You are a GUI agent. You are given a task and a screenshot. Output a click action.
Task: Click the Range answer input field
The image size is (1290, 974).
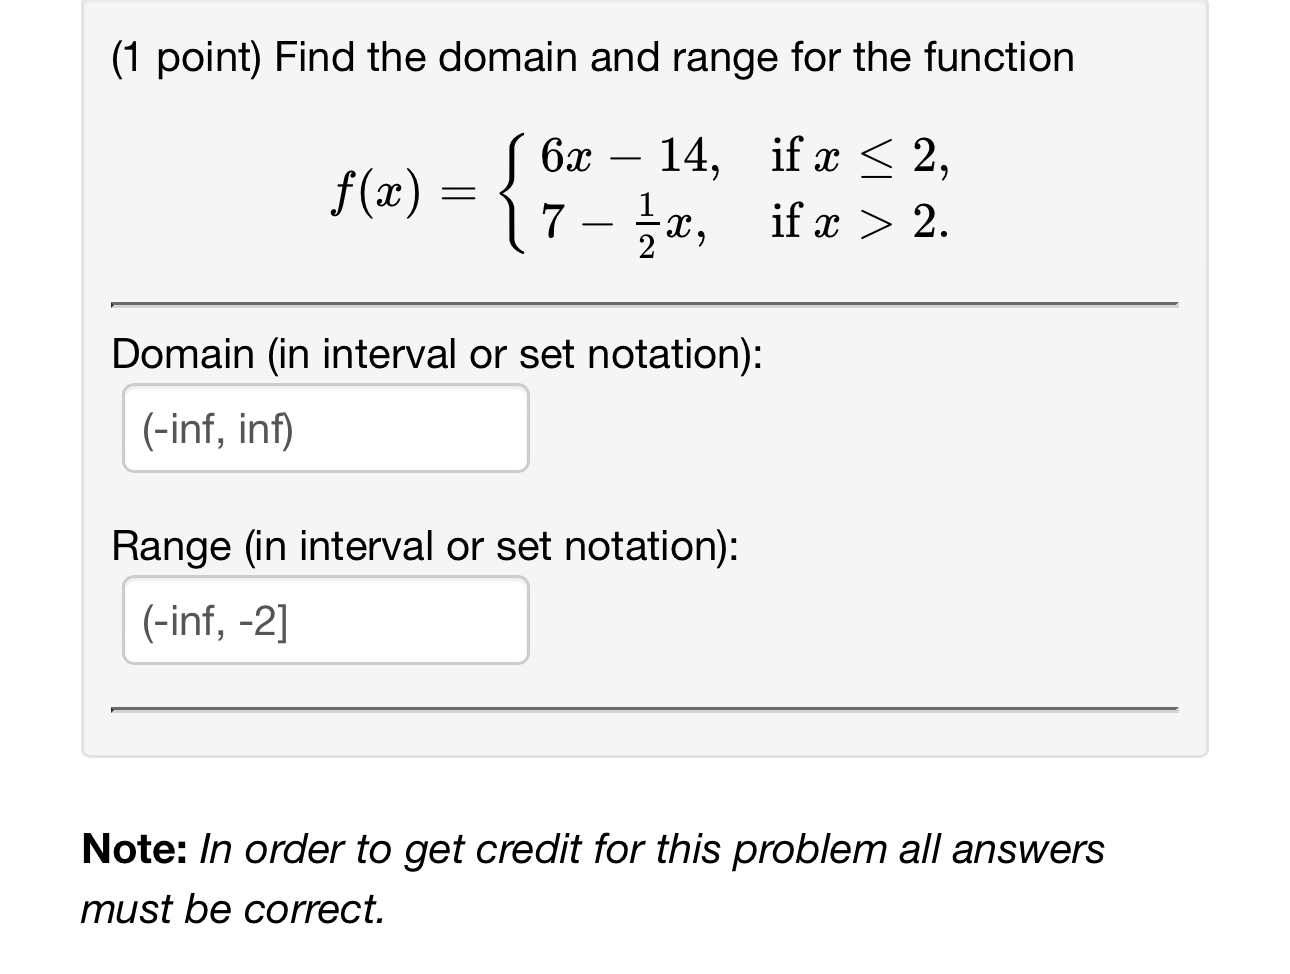click(x=325, y=620)
